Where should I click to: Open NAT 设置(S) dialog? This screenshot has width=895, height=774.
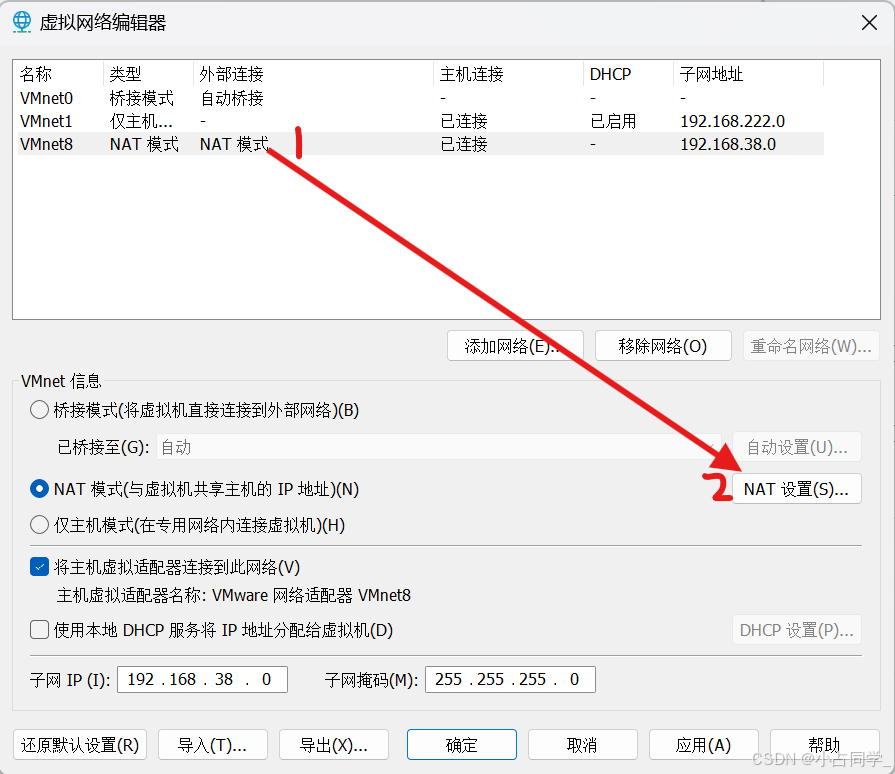coord(797,489)
